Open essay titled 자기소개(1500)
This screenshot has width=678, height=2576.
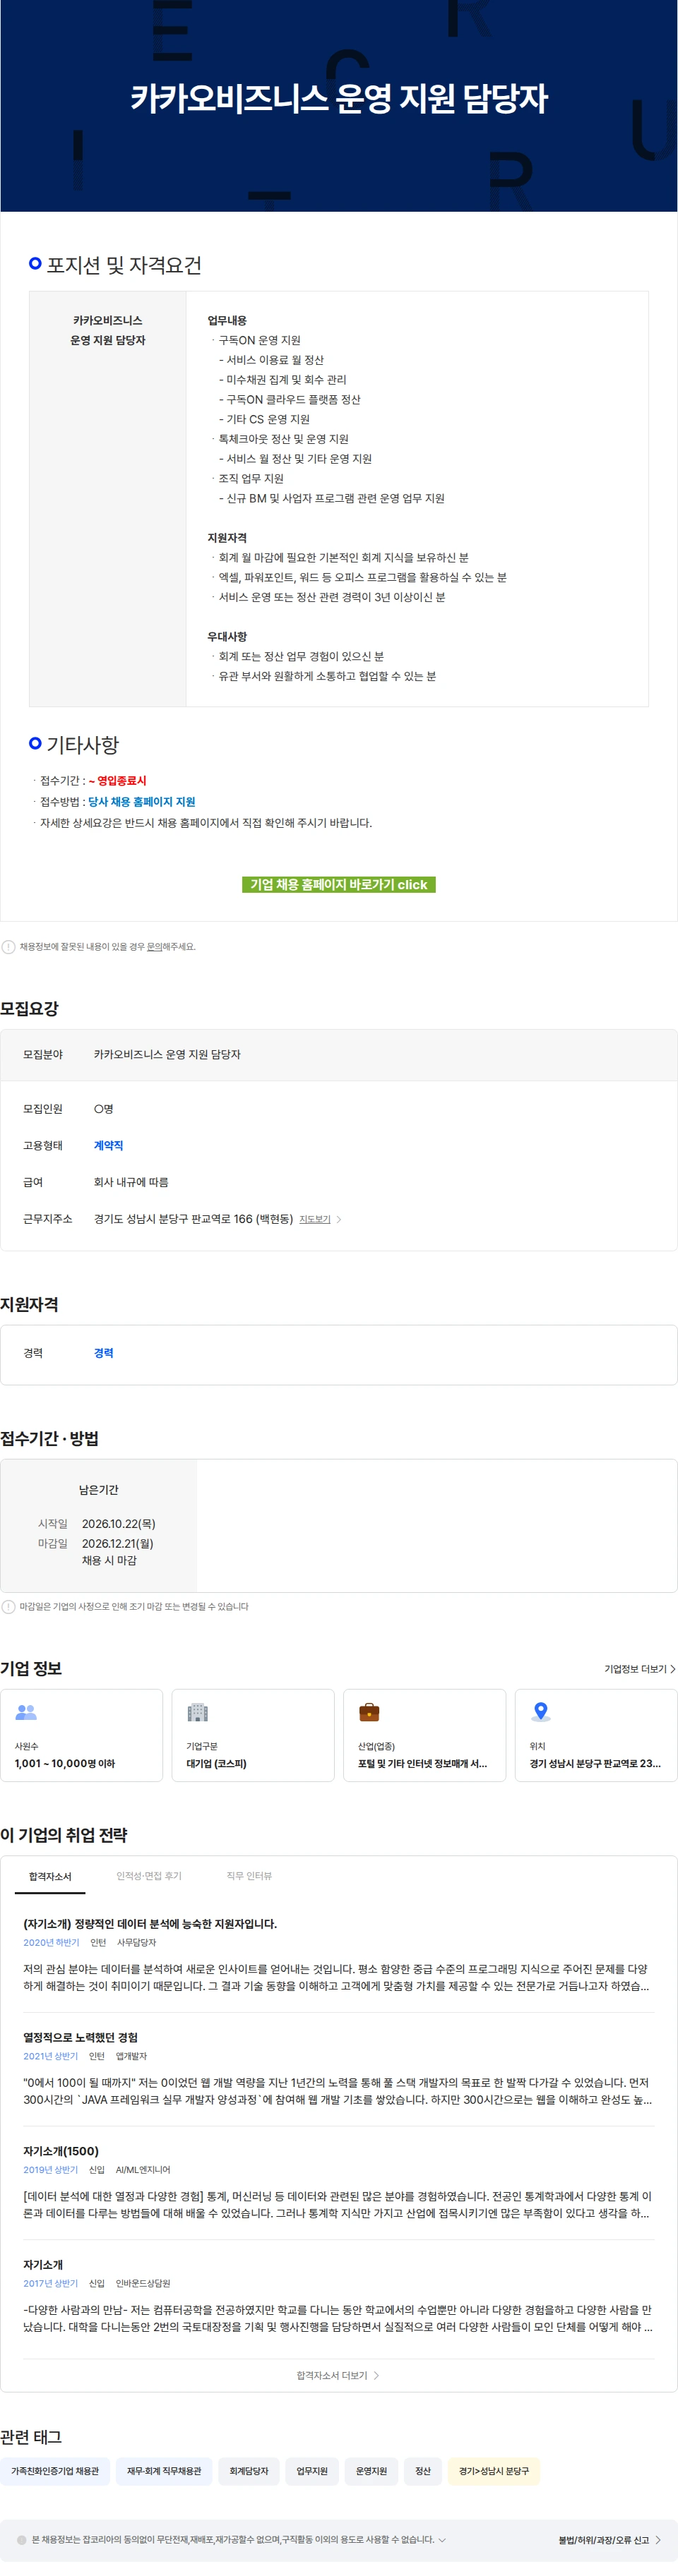tap(61, 2151)
